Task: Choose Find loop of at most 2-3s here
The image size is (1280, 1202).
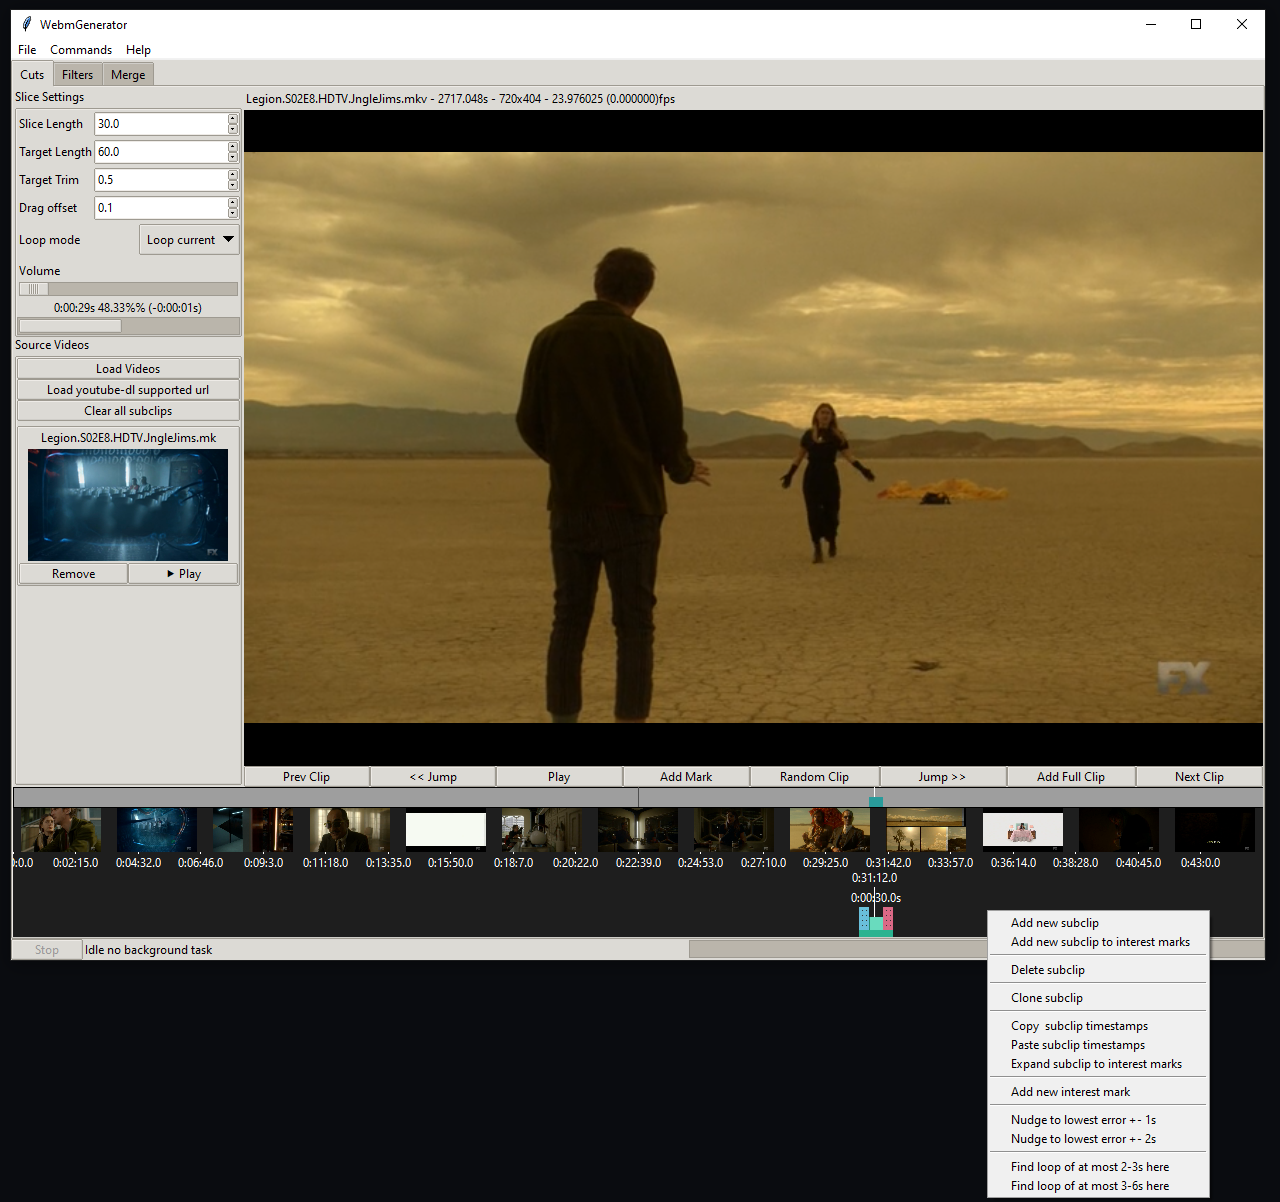Action: [x=1098, y=1167]
